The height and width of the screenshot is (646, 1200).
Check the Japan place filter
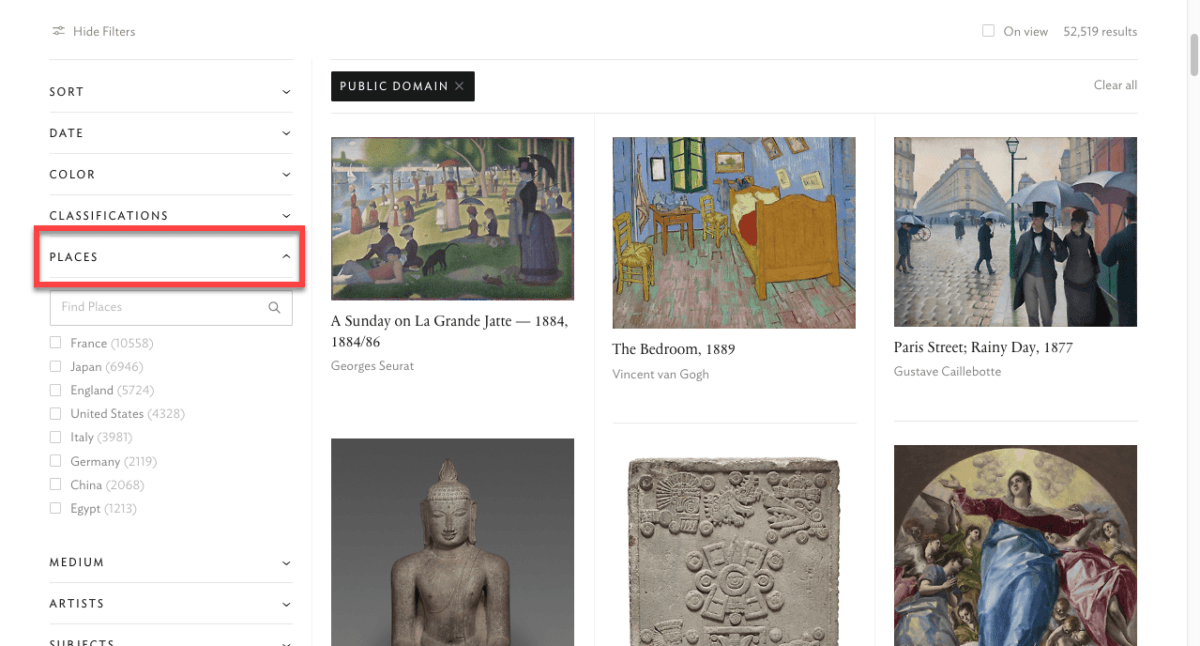56,367
